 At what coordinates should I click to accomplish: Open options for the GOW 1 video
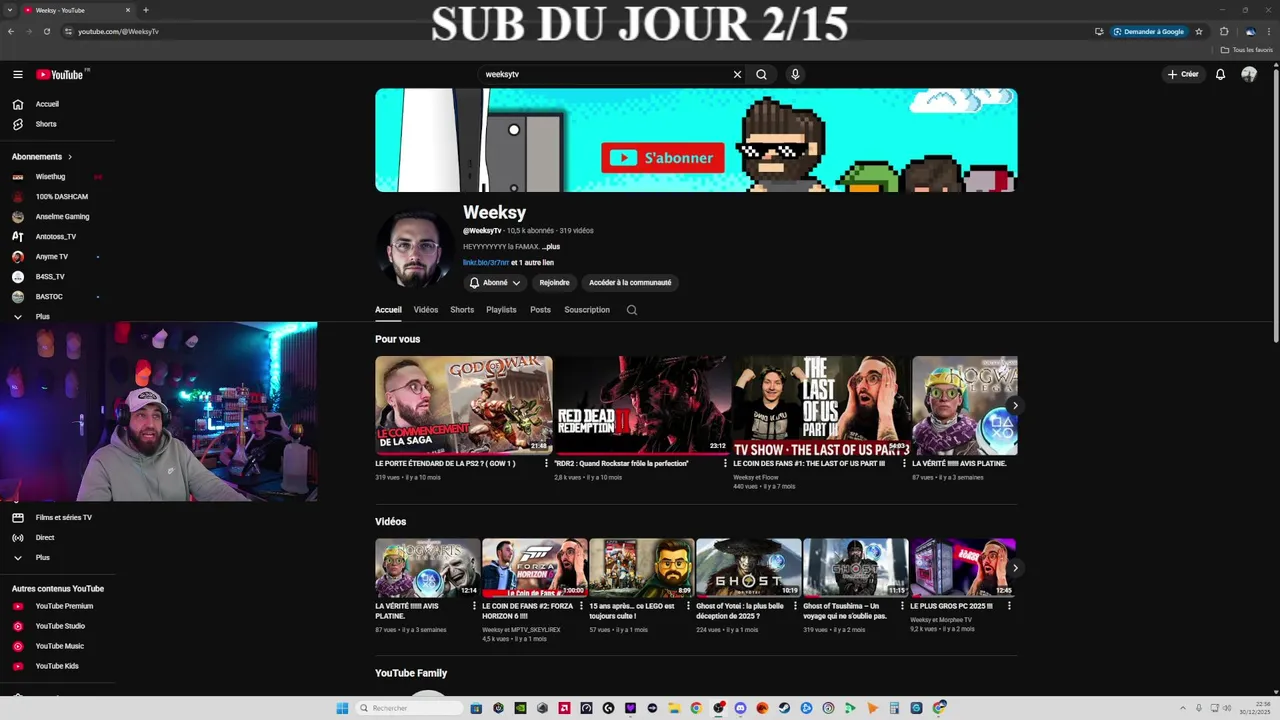pyautogui.click(x=546, y=464)
